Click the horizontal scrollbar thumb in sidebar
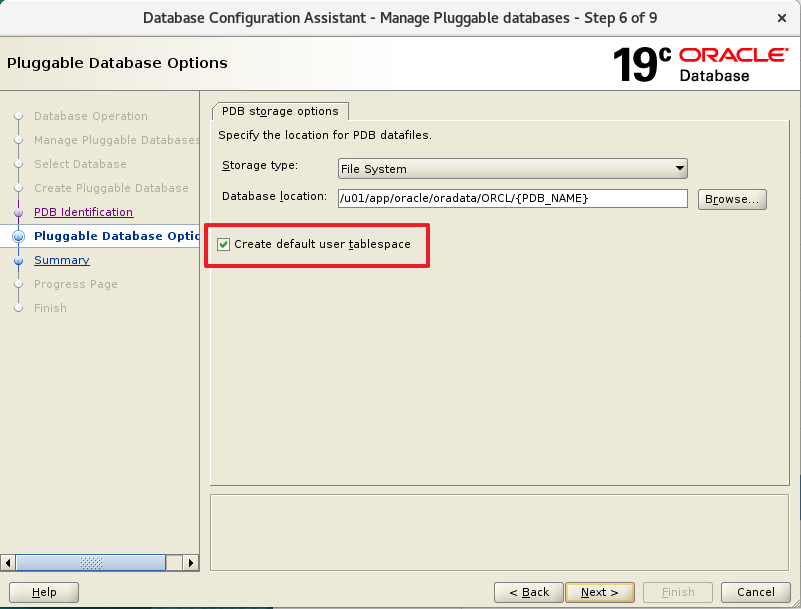Viewport: 801px width, 609px height. [x=91, y=563]
